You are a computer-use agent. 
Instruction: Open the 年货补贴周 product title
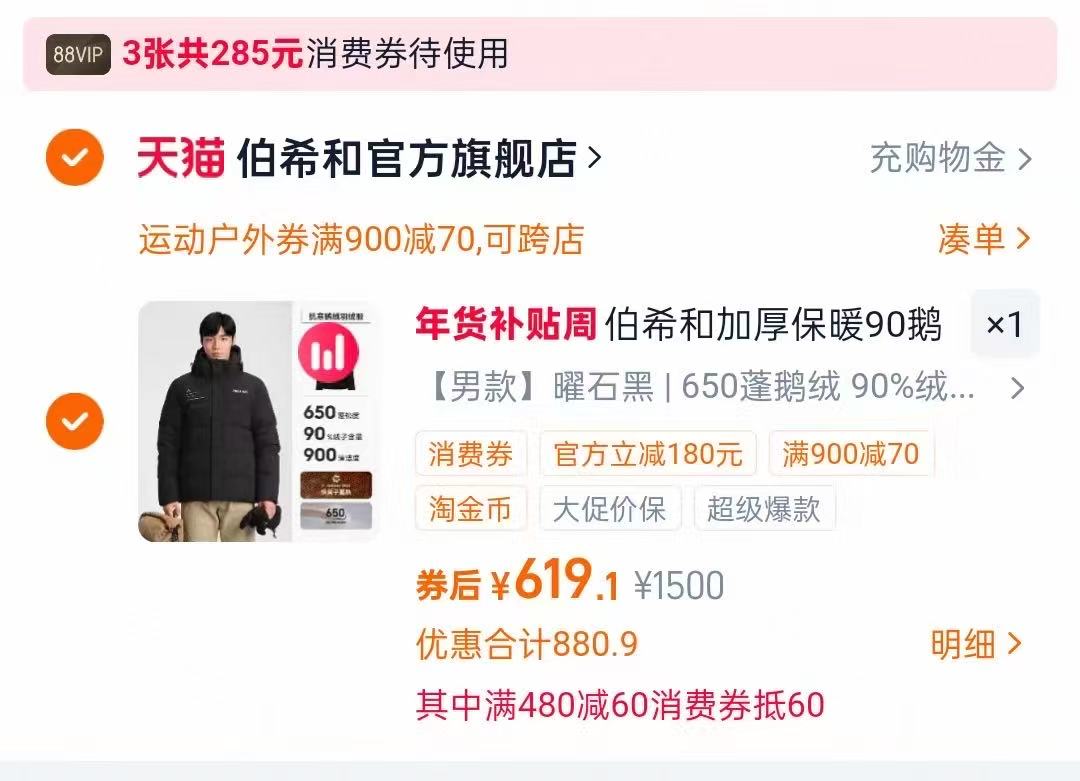click(x=678, y=324)
